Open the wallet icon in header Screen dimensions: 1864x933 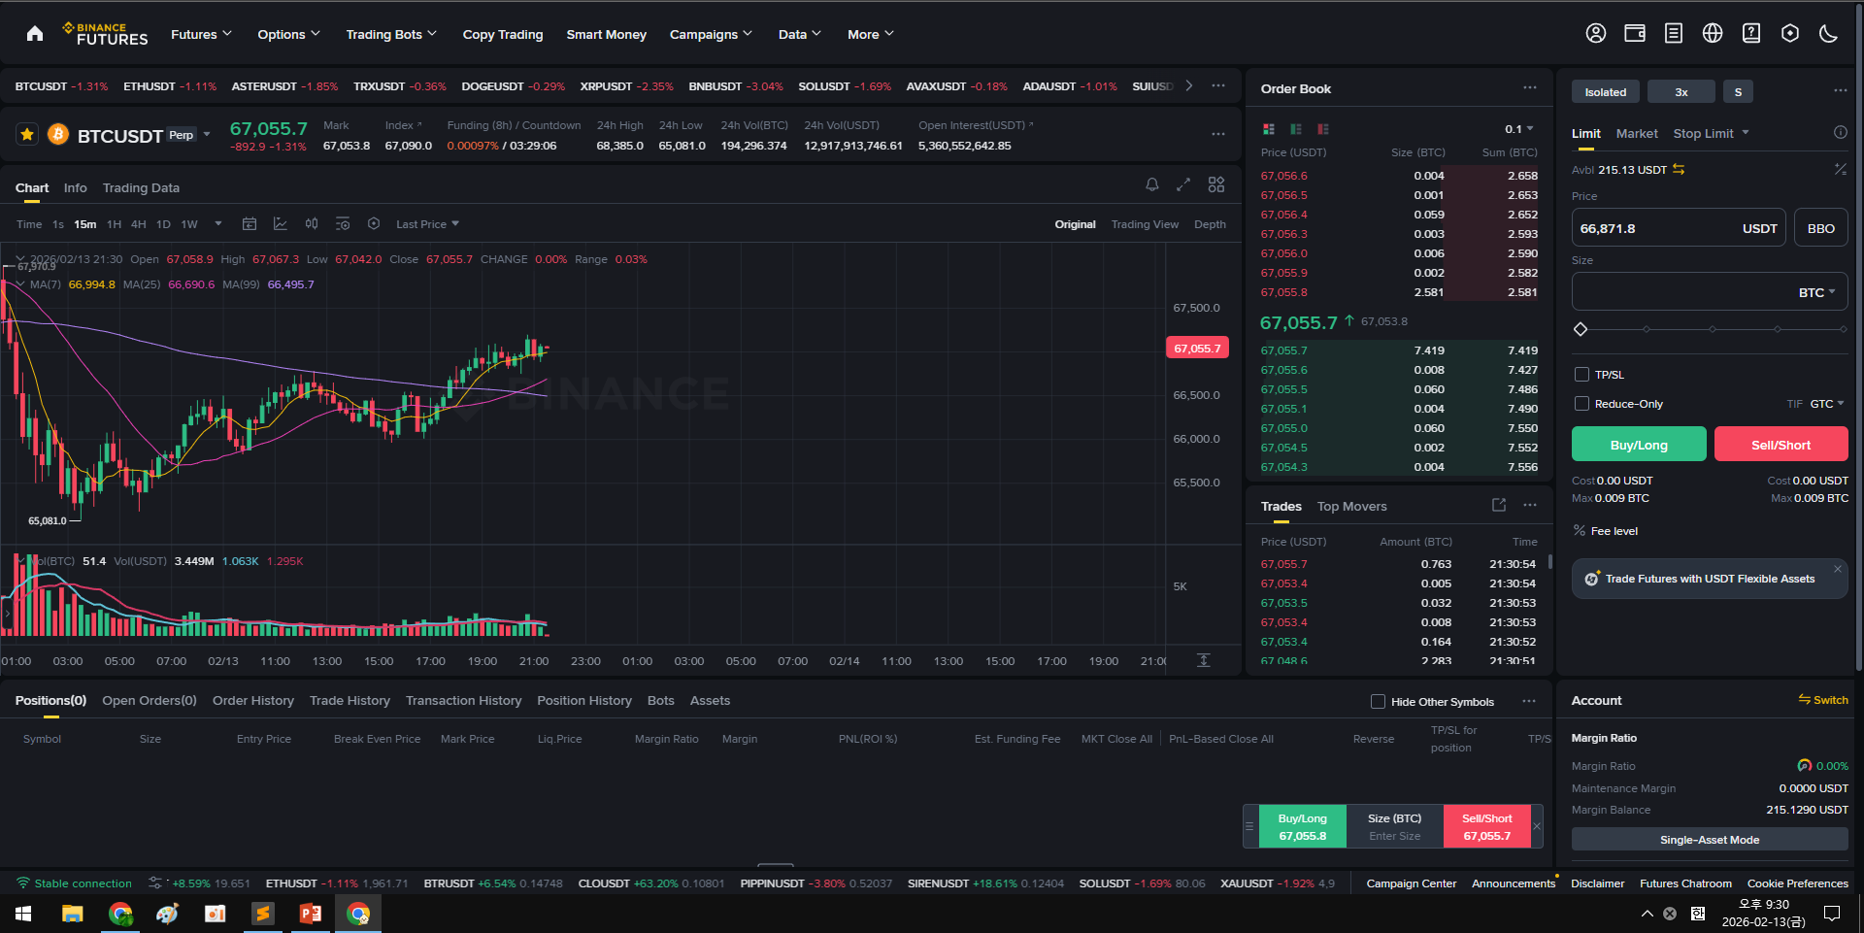pos(1635,33)
